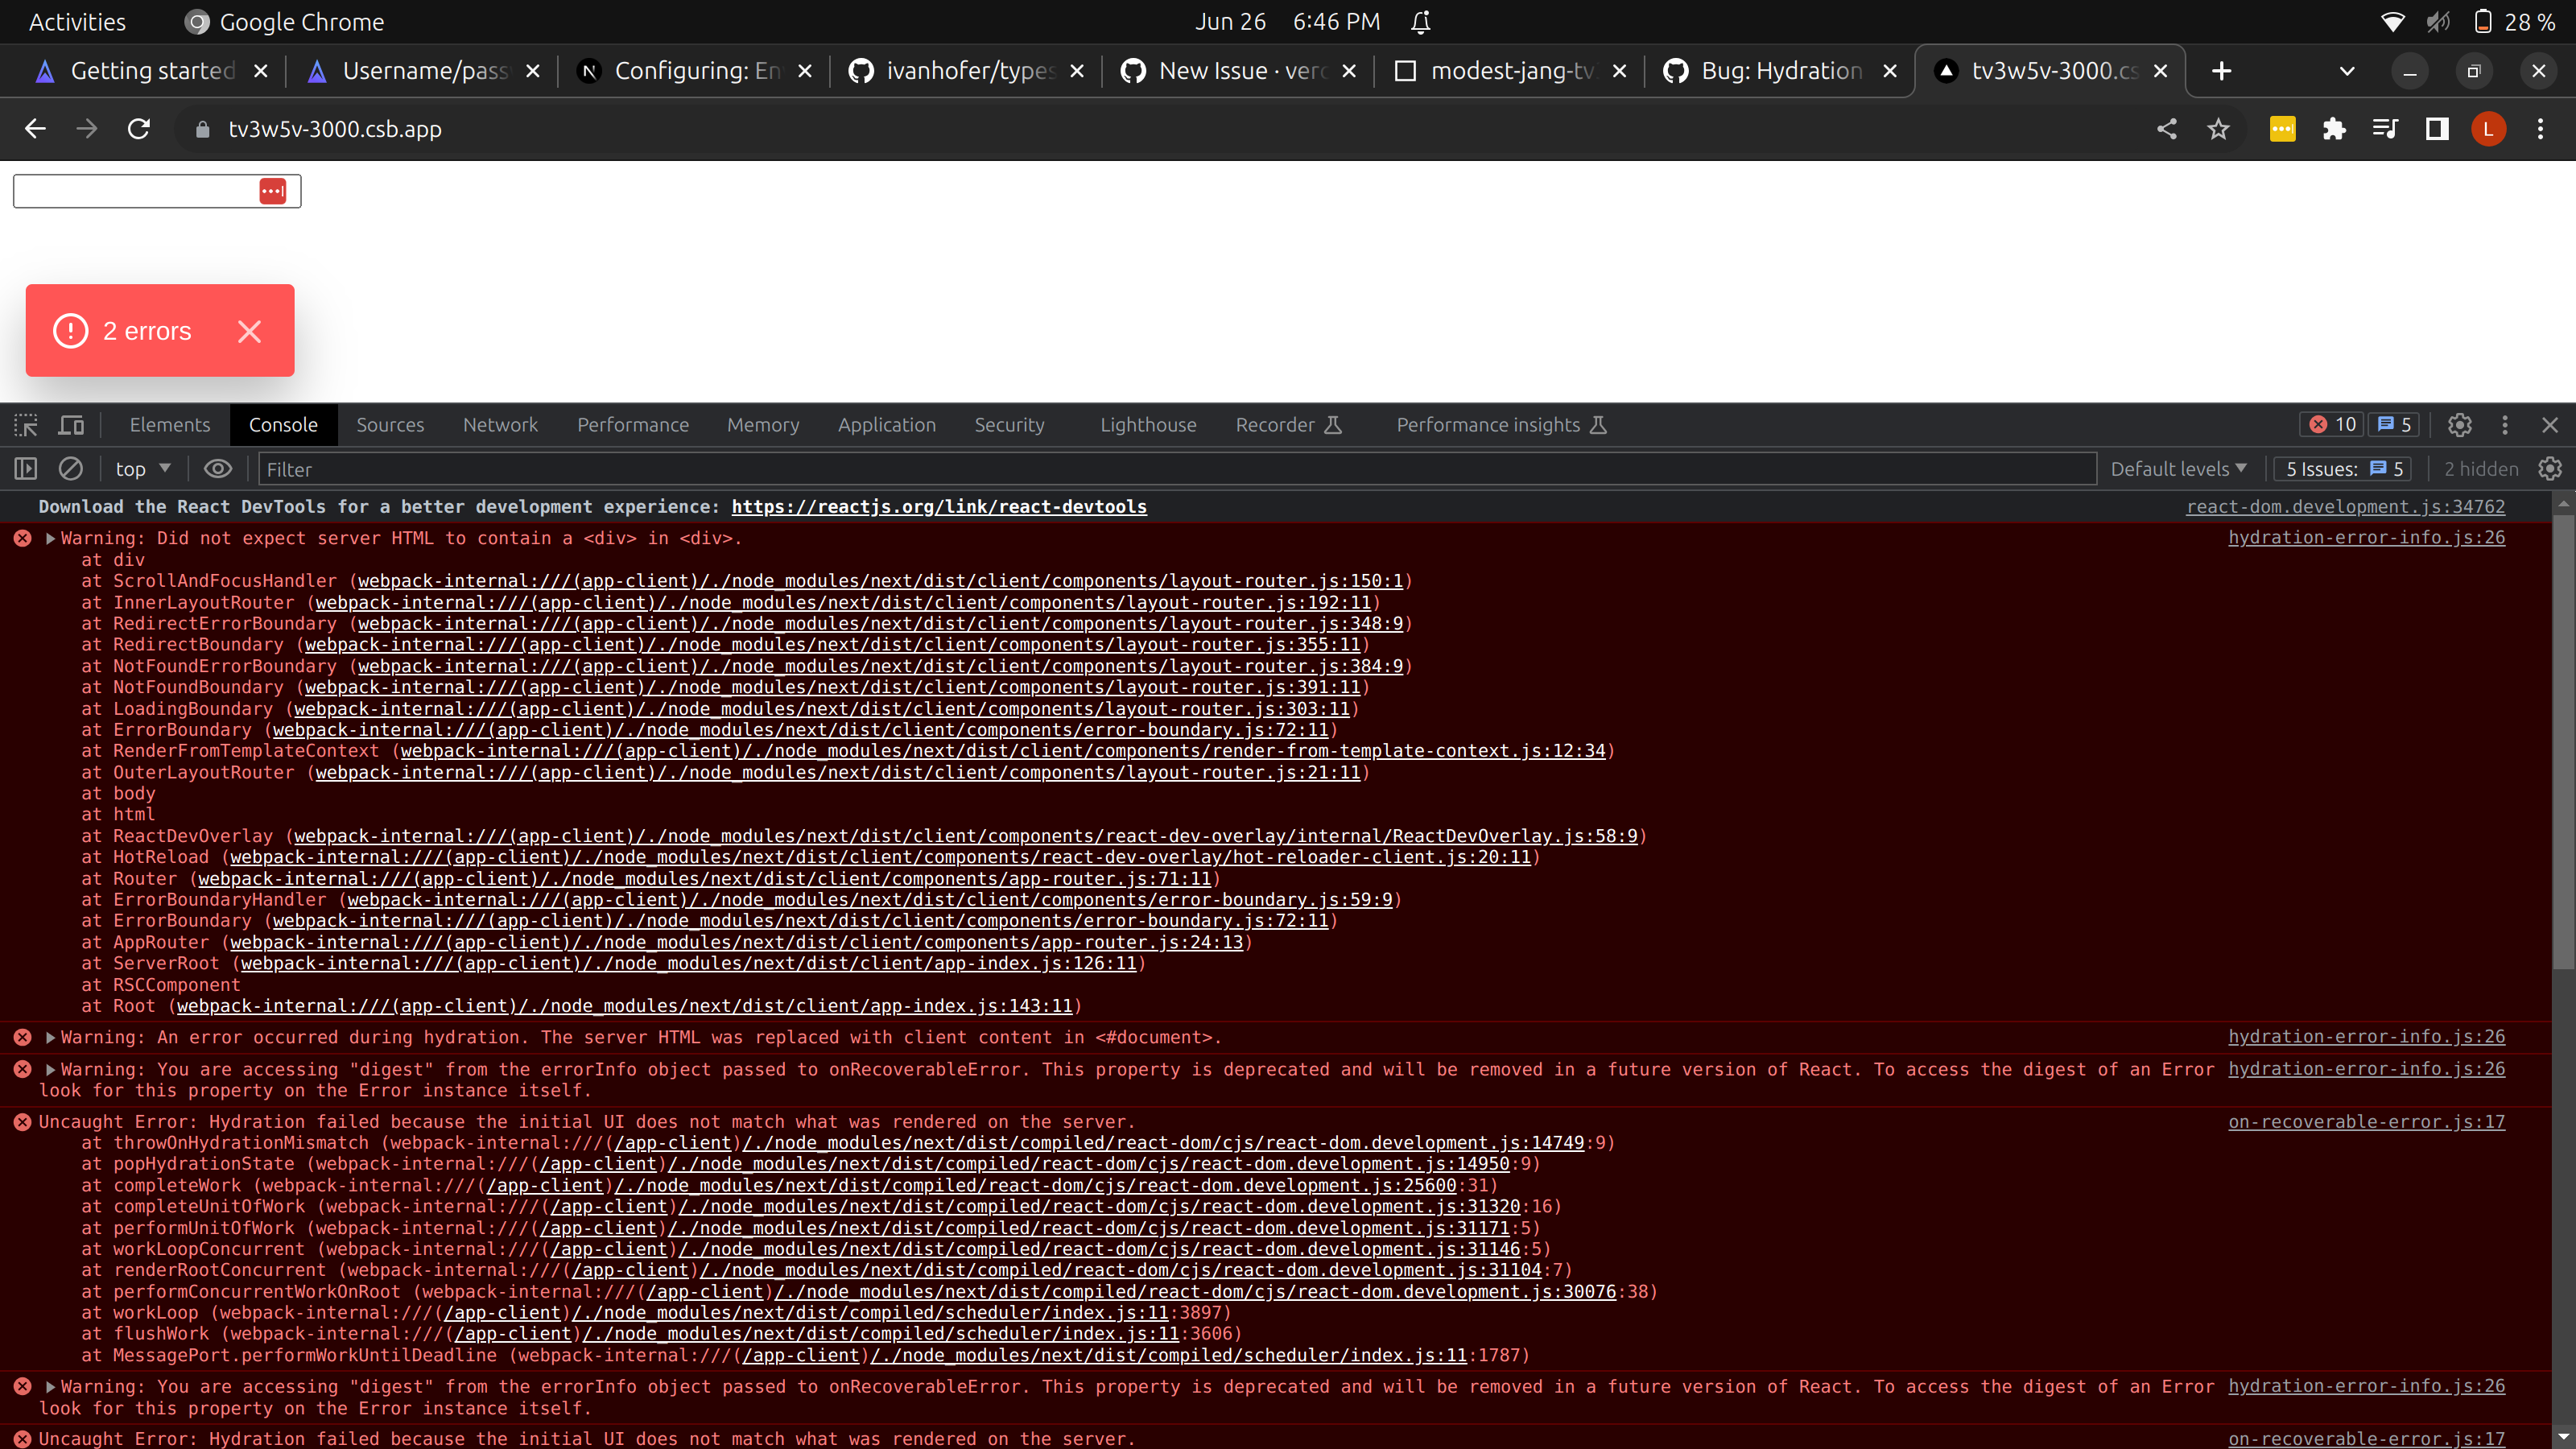The image size is (2576, 1449).
Task: Open Chrome extensions puzzle icon
Action: click(2334, 129)
